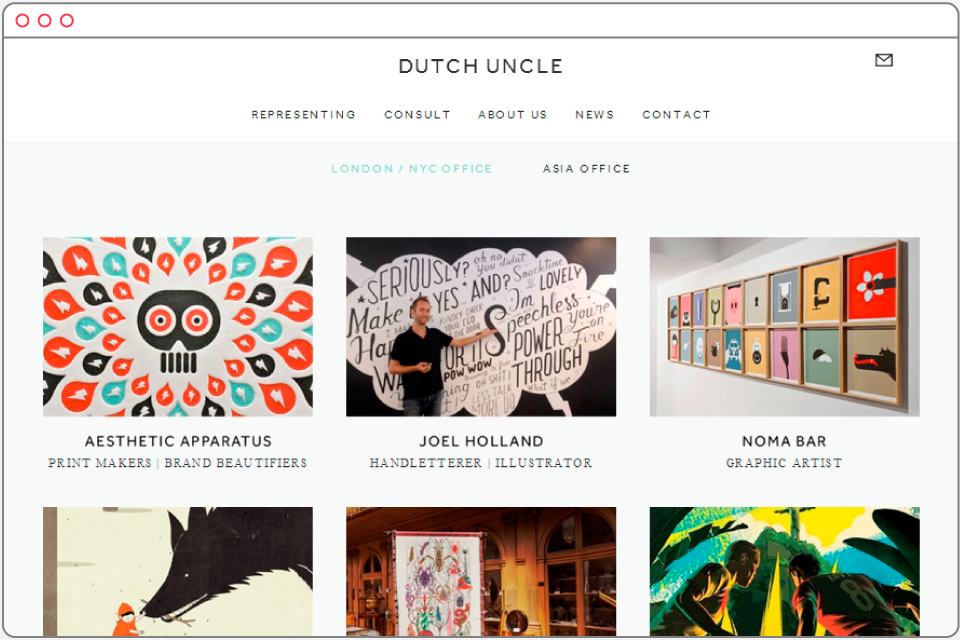Open the News section

click(x=594, y=115)
